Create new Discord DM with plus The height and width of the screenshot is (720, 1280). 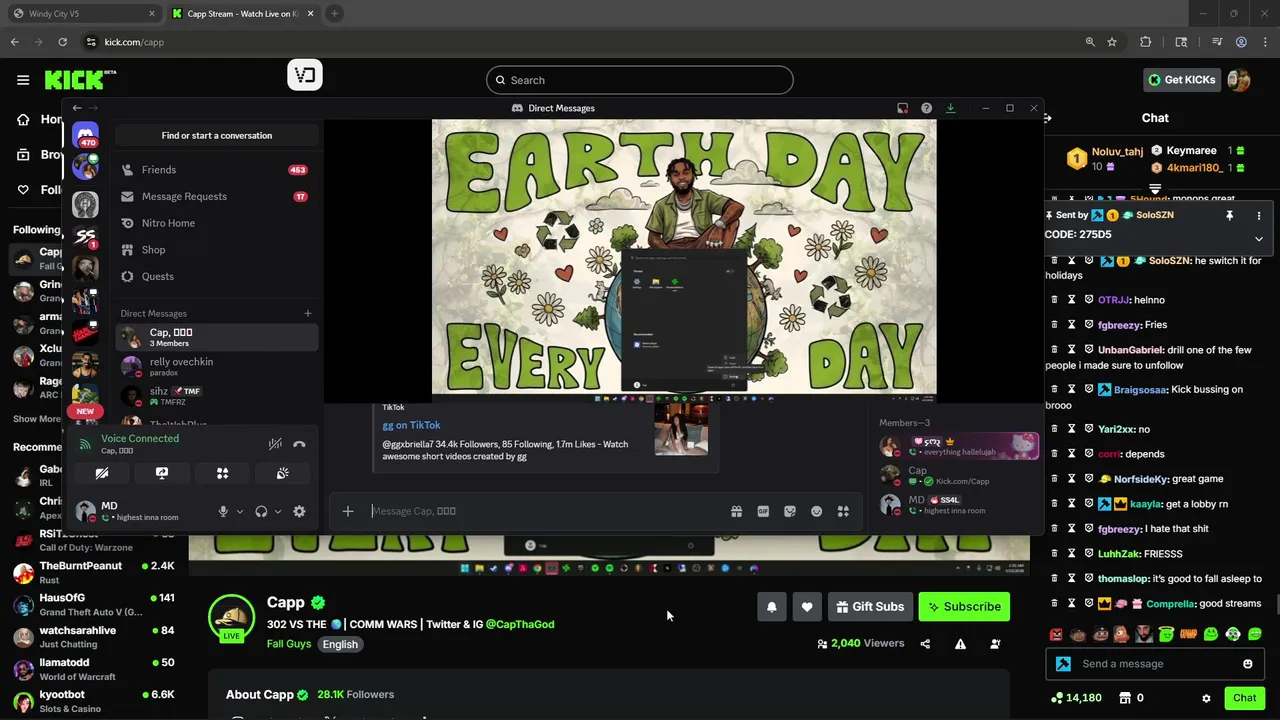click(x=308, y=313)
